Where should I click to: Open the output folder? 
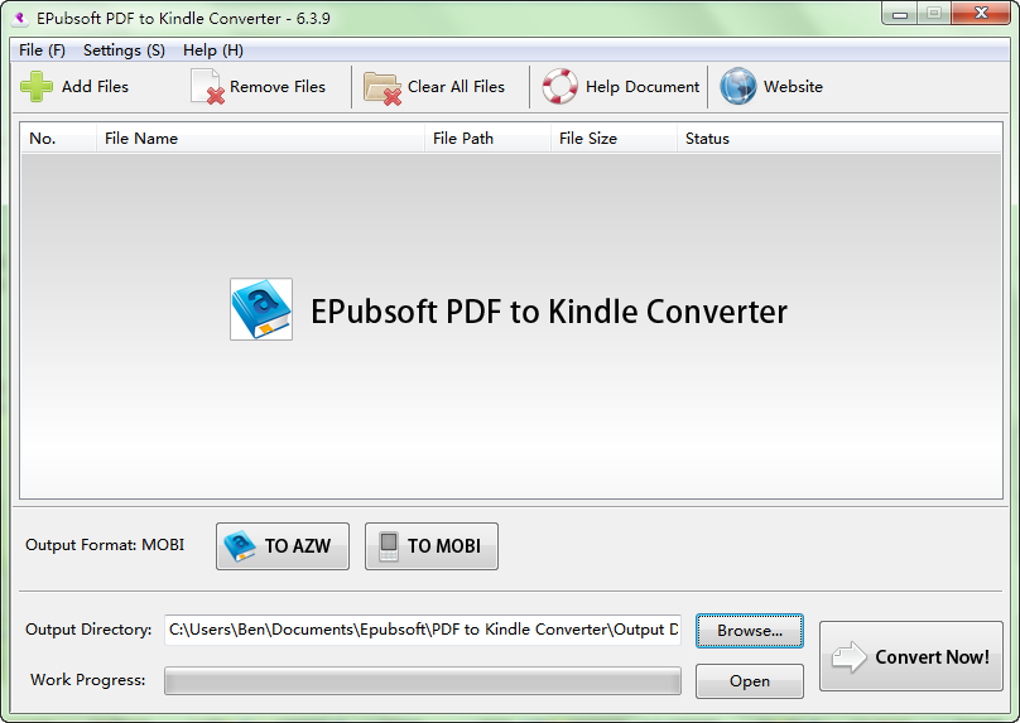[x=749, y=681]
